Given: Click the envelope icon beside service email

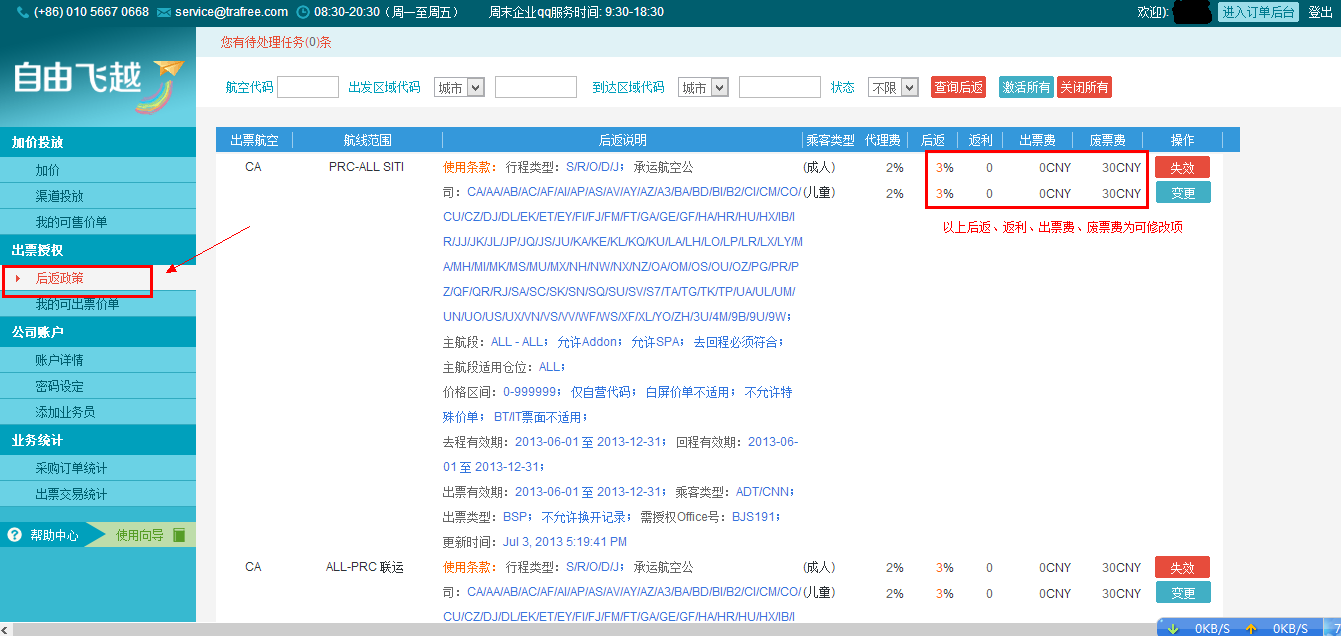Looking at the screenshot, I should point(164,12).
